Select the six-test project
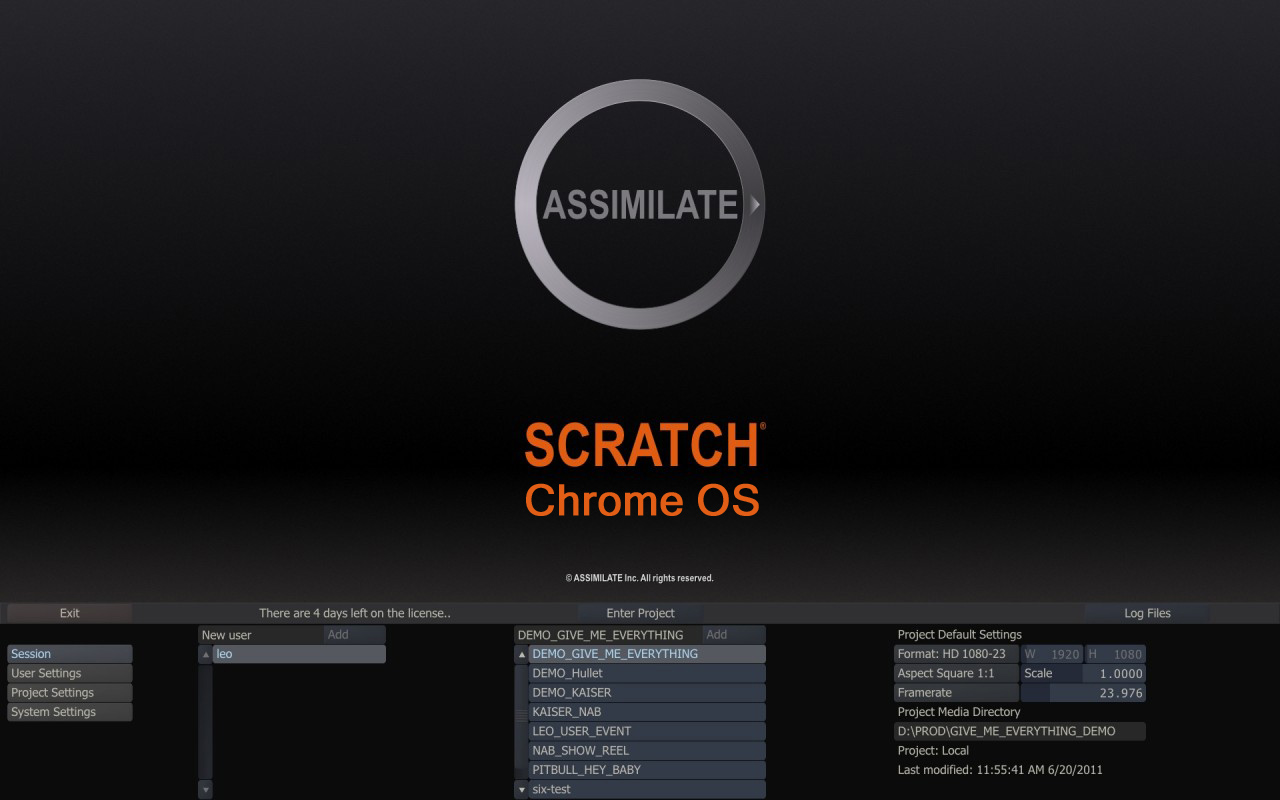This screenshot has height=800, width=1280. pos(647,789)
